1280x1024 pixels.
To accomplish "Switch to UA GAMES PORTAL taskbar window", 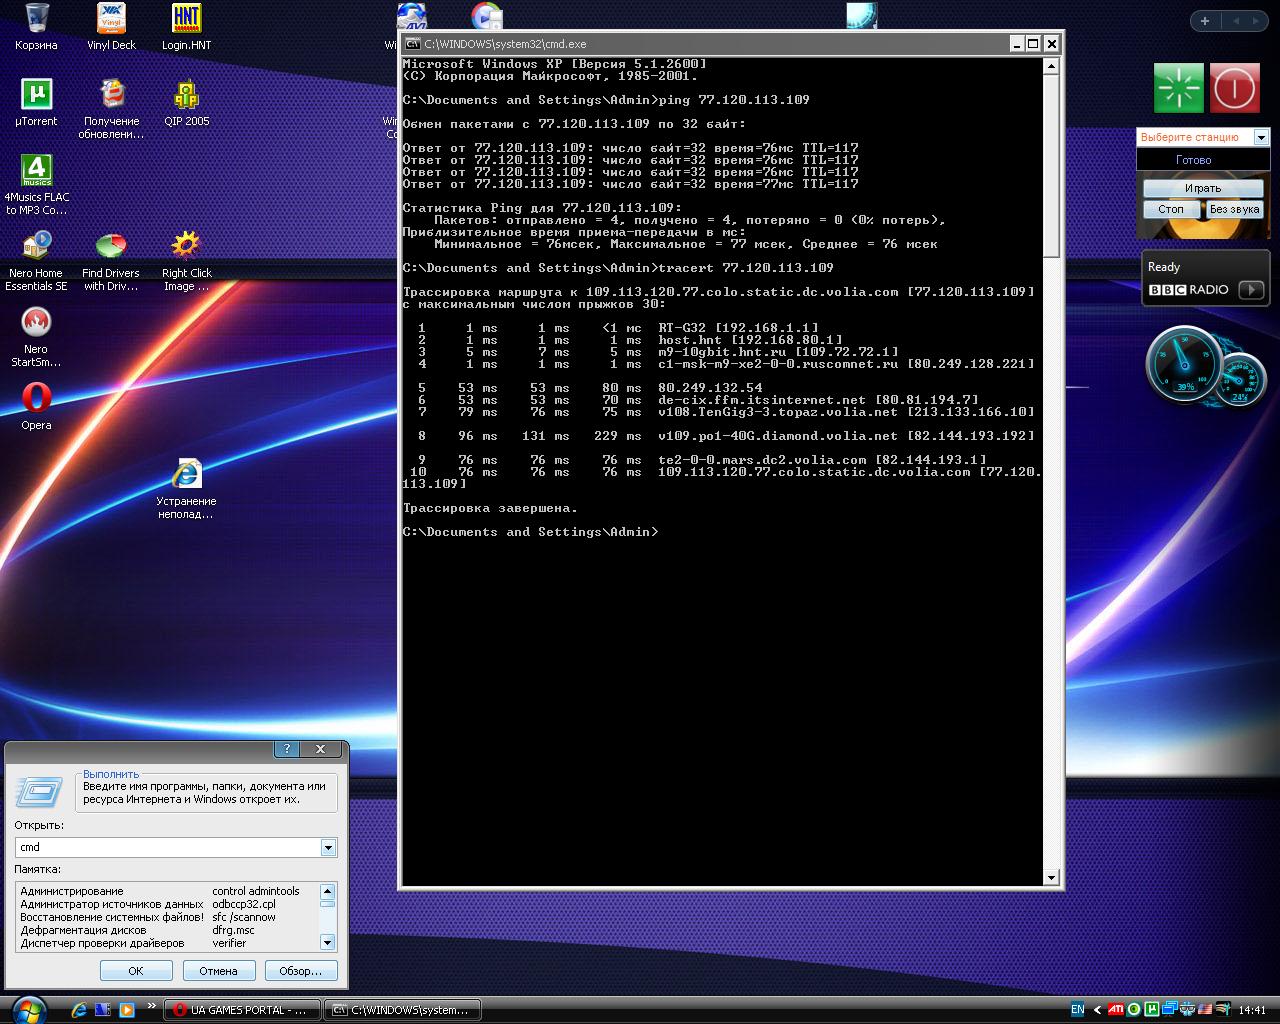I will tap(242, 1010).
